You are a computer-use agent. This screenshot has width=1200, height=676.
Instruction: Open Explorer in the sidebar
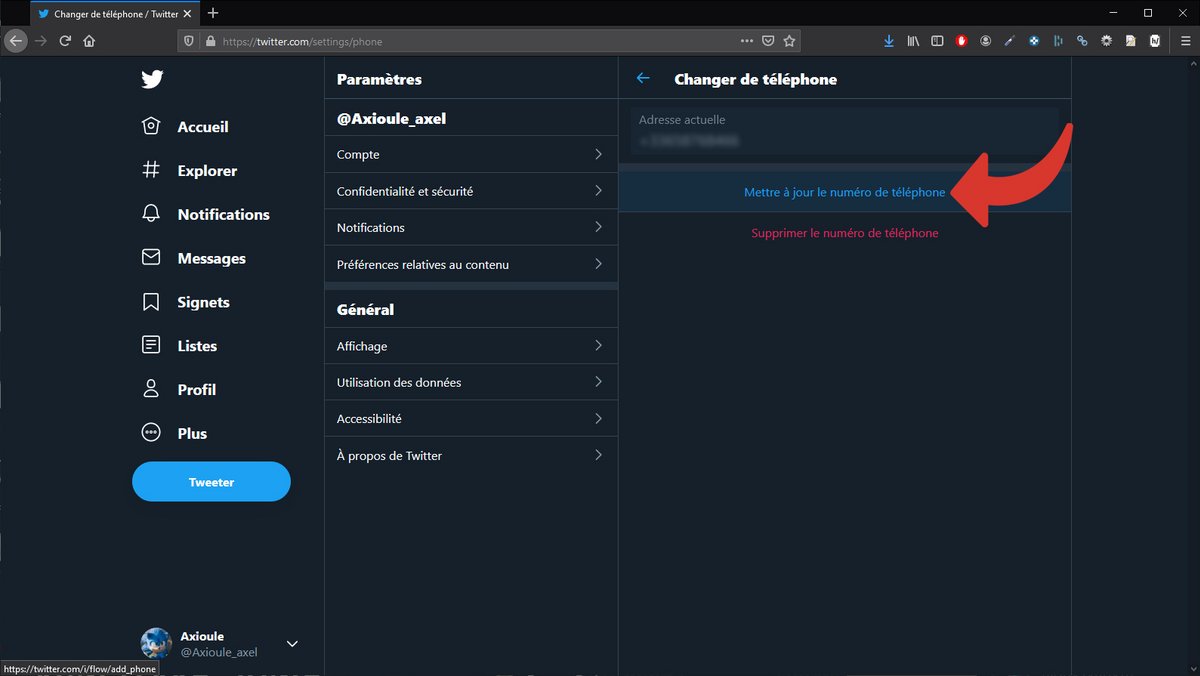pos(207,171)
